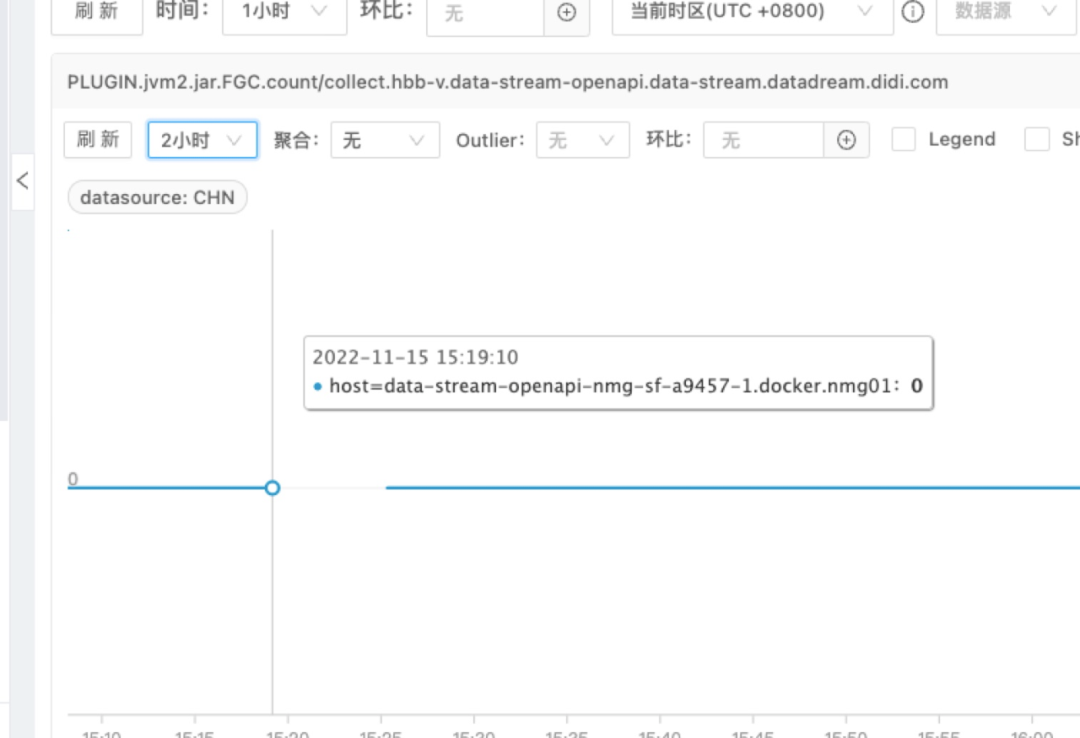Collapse the side panel with the left arrow
Screen dimensions: 1080x738
pos(22,181)
